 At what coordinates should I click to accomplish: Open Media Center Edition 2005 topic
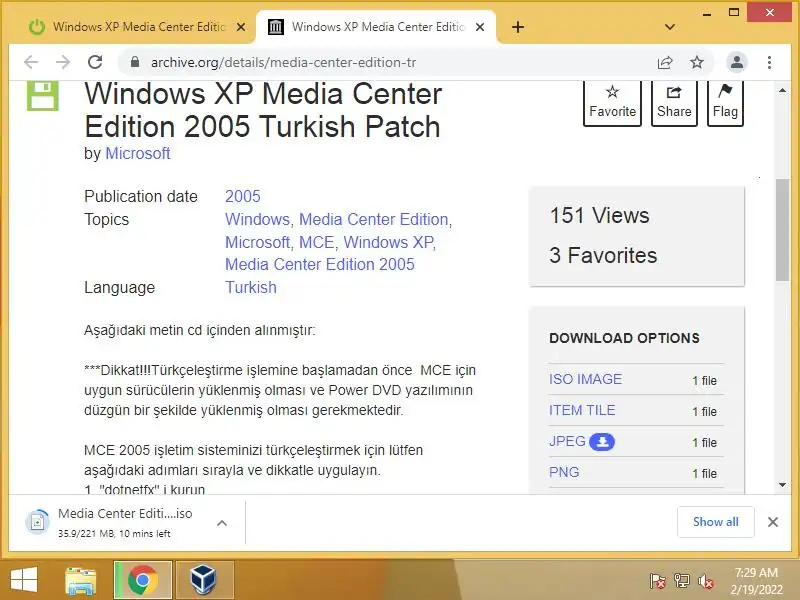[x=320, y=264]
